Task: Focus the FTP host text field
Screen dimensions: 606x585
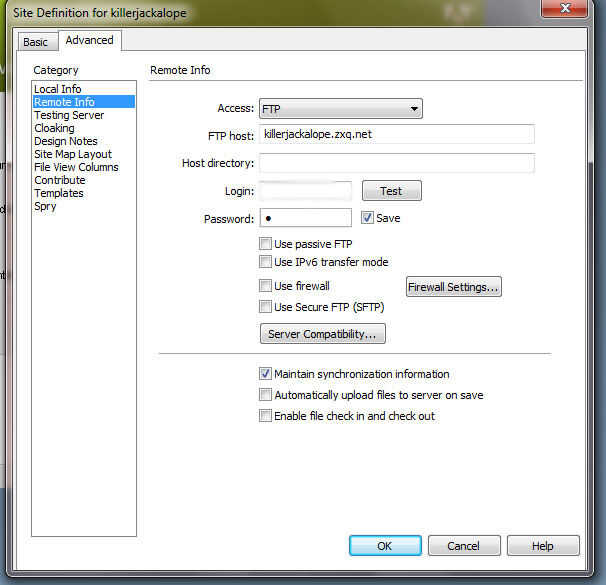Action: coord(397,134)
